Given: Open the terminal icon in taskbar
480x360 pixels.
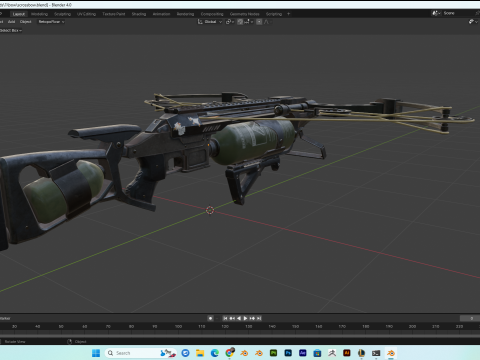Looking at the screenshot, I should (x=376, y=353).
